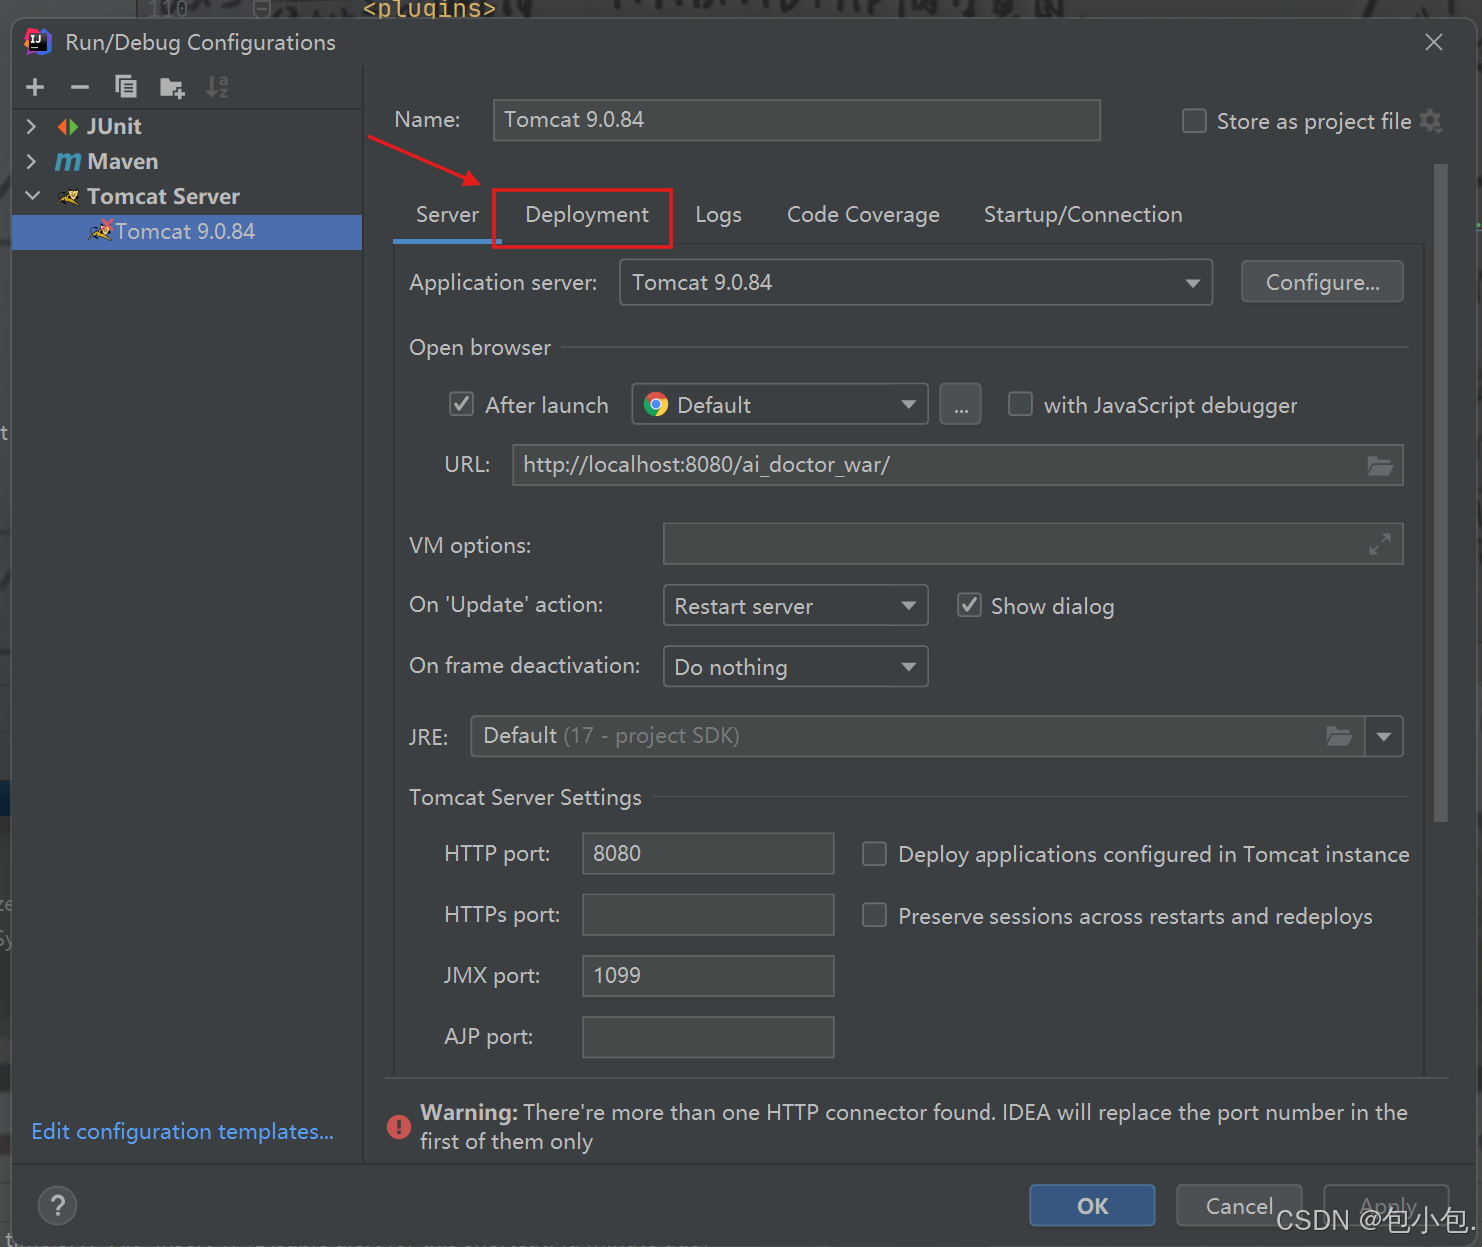The width and height of the screenshot is (1482, 1247).
Task: Click the Store as project file gear icon
Action: (x=1431, y=121)
